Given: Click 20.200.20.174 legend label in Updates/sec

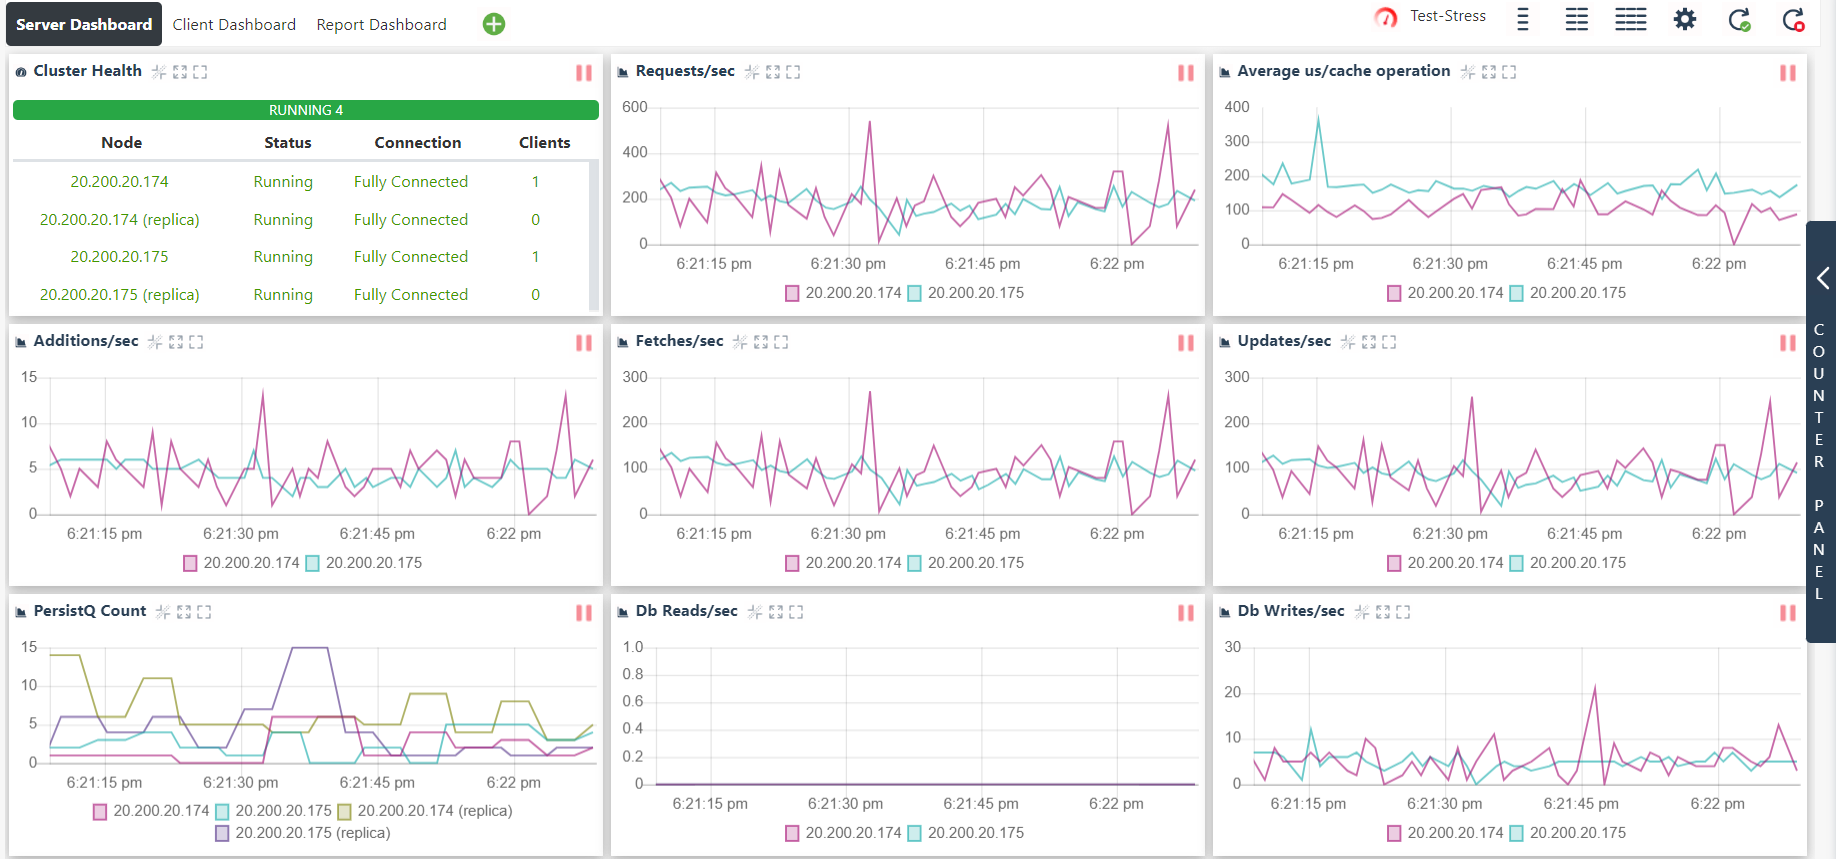Looking at the screenshot, I should click(1456, 563).
